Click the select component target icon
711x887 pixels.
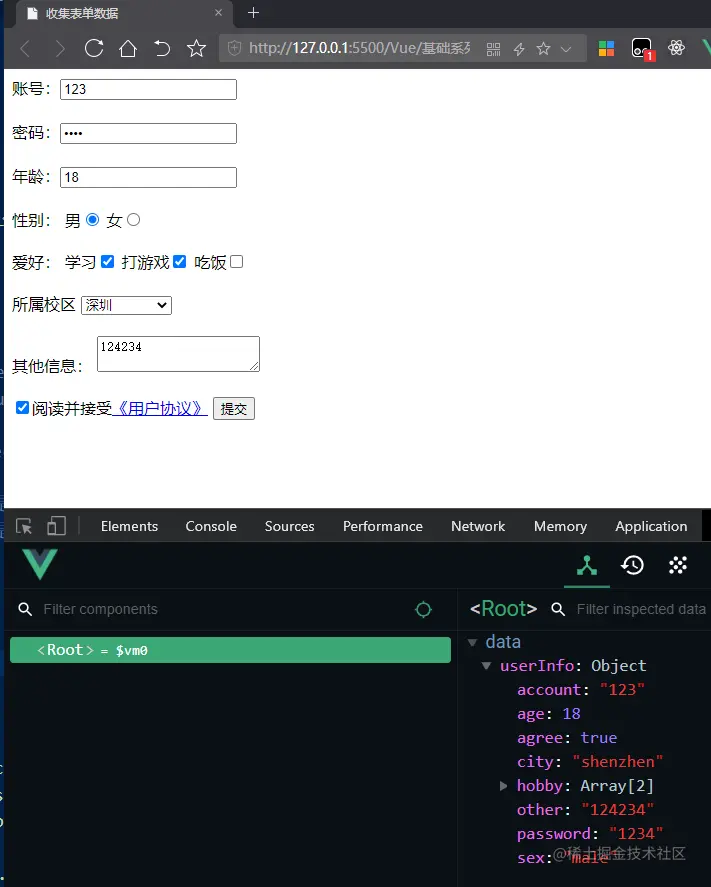coord(423,609)
